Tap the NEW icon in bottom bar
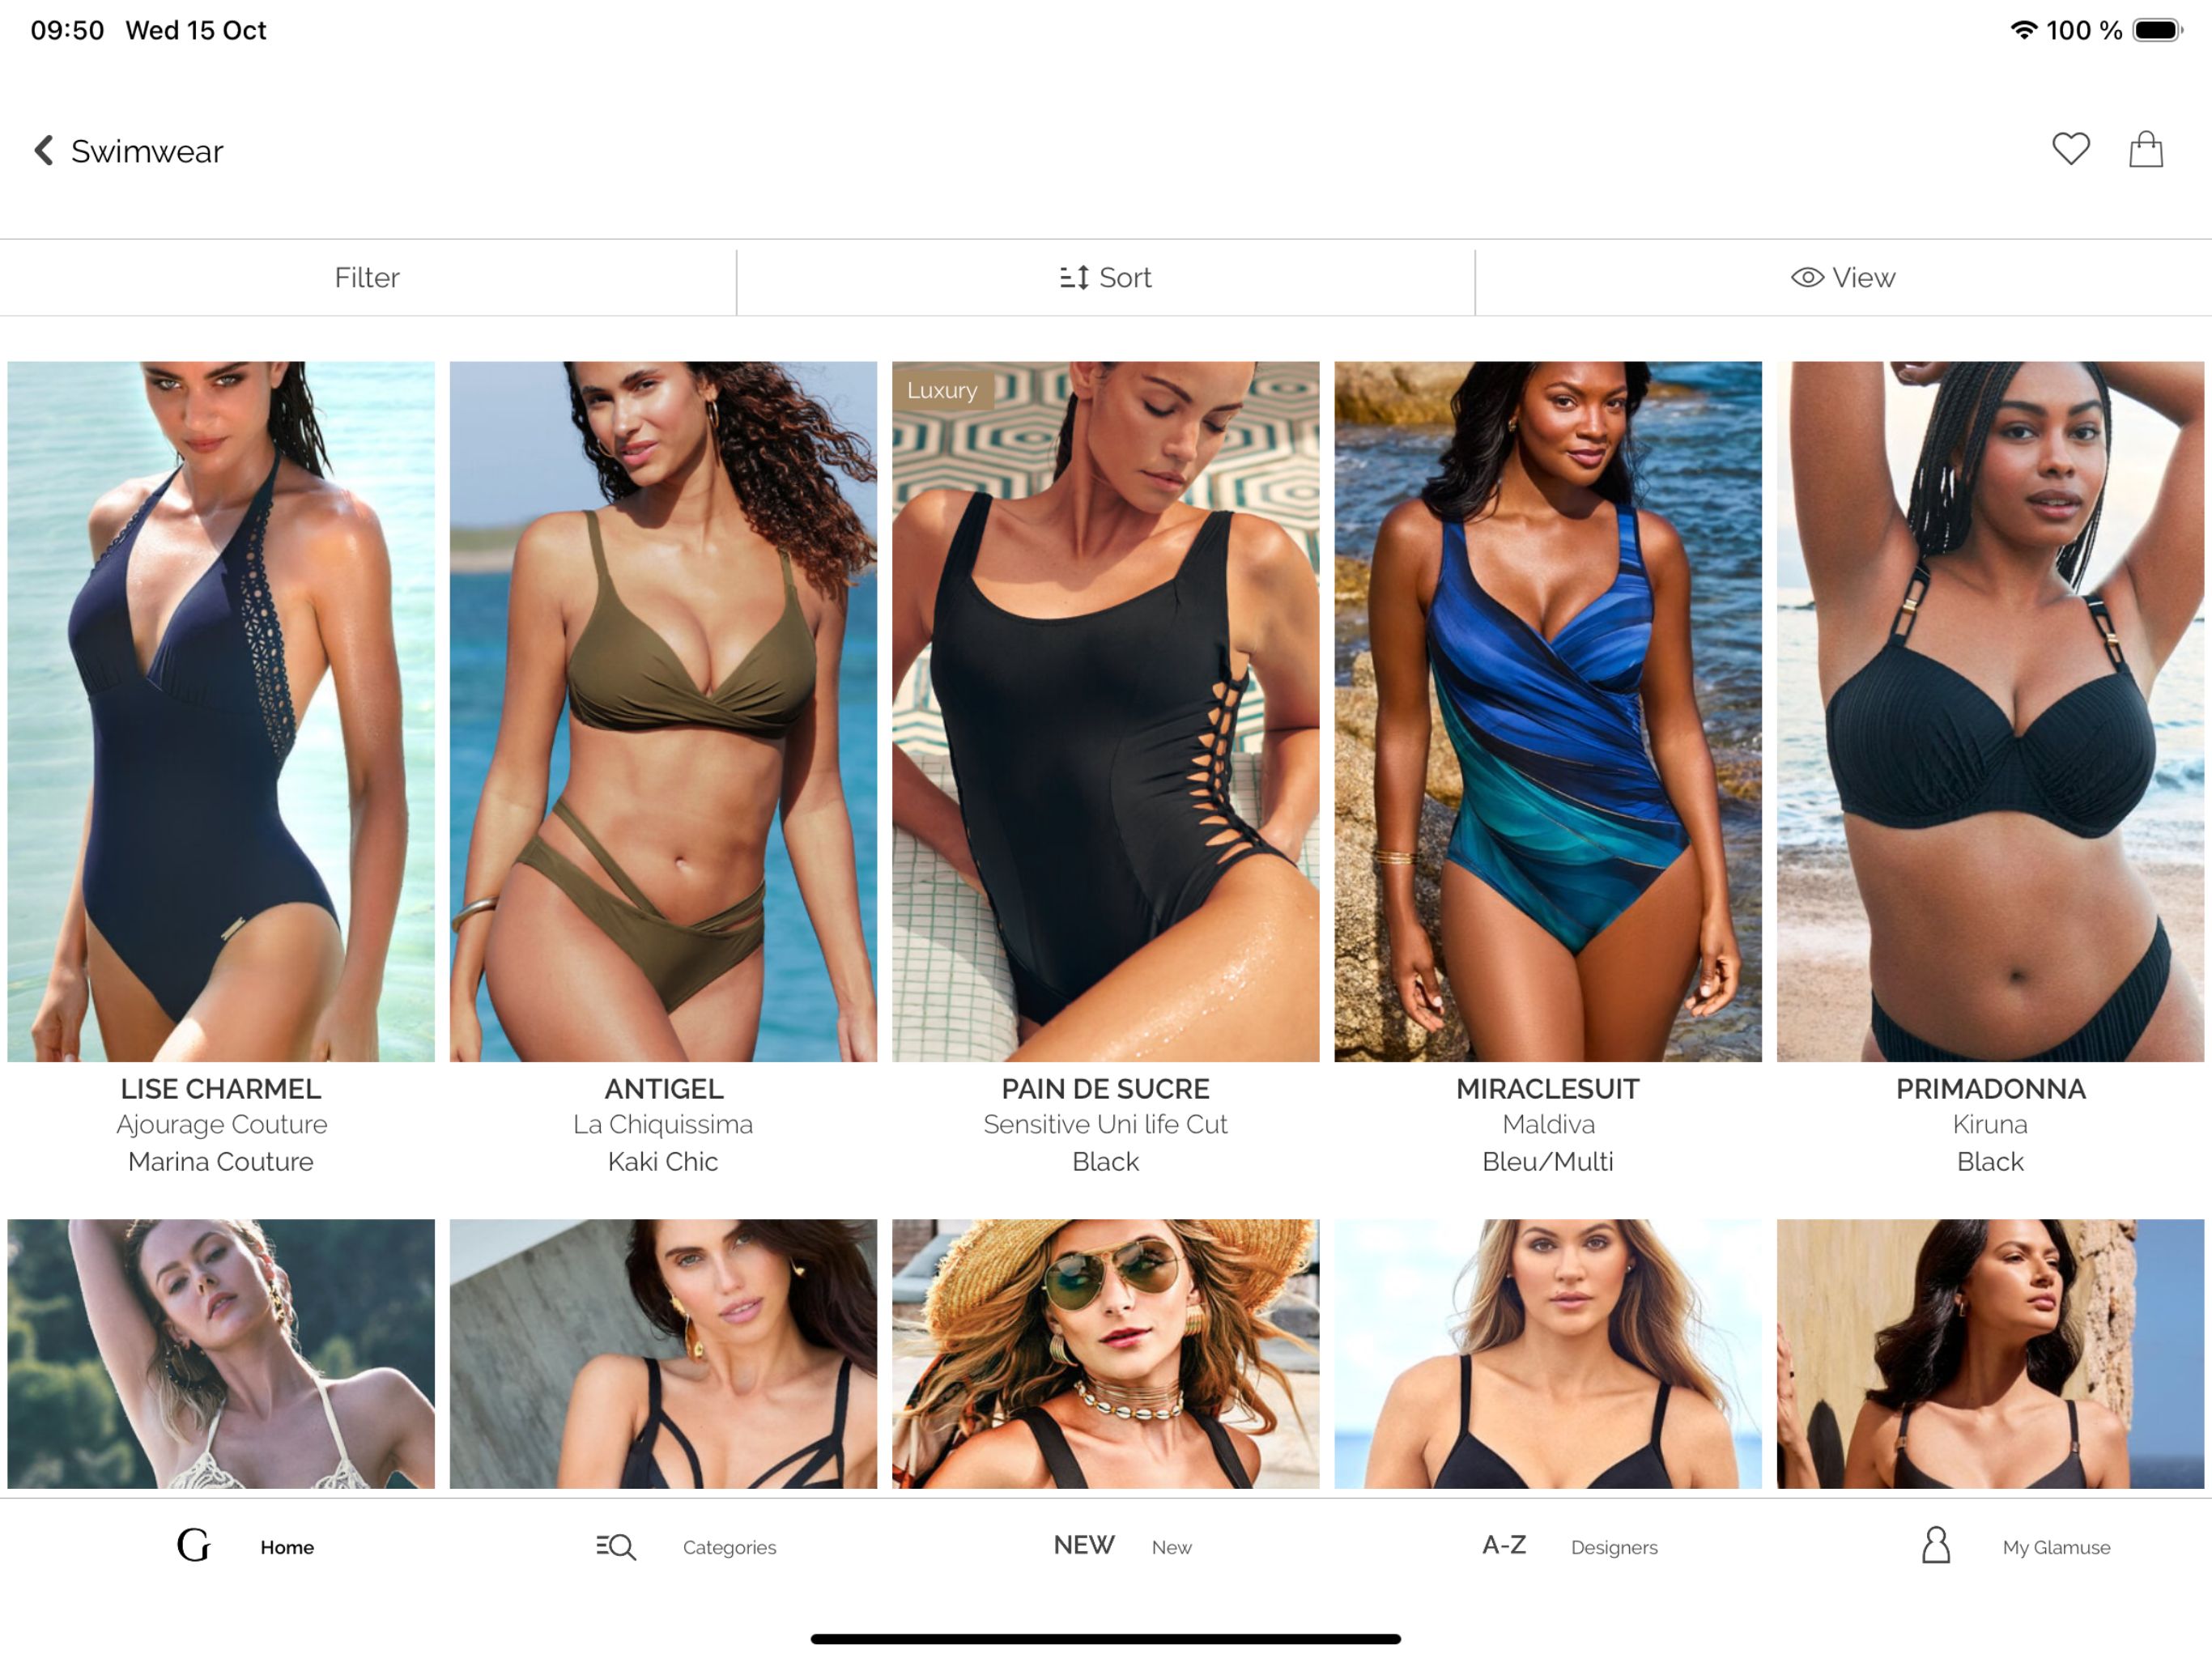 click(x=1084, y=1545)
